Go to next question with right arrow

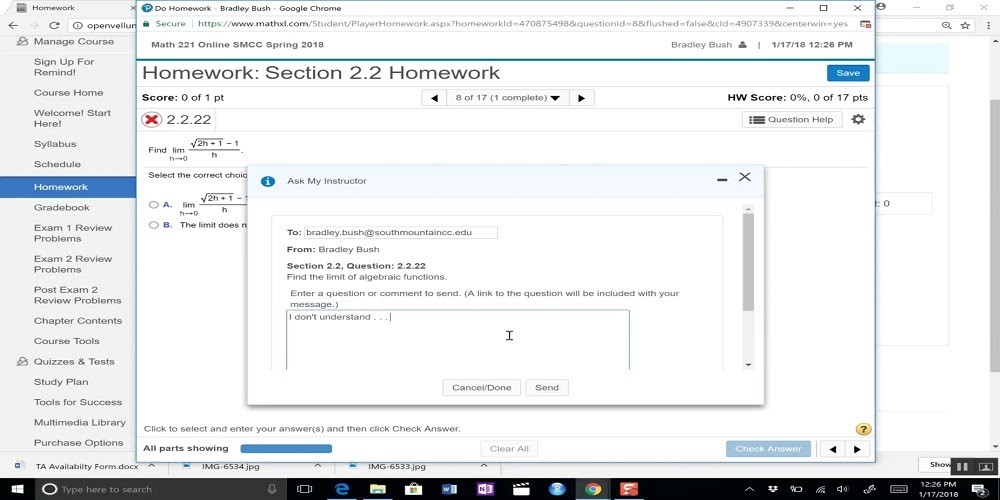click(581, 98)
